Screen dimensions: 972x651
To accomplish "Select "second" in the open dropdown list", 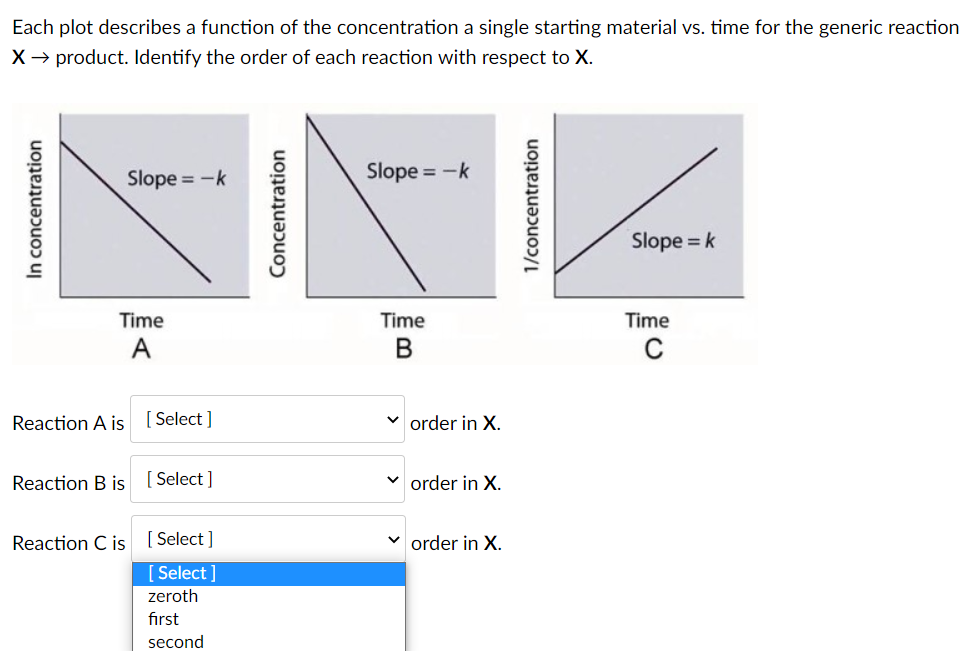I will tap(174, 641).
